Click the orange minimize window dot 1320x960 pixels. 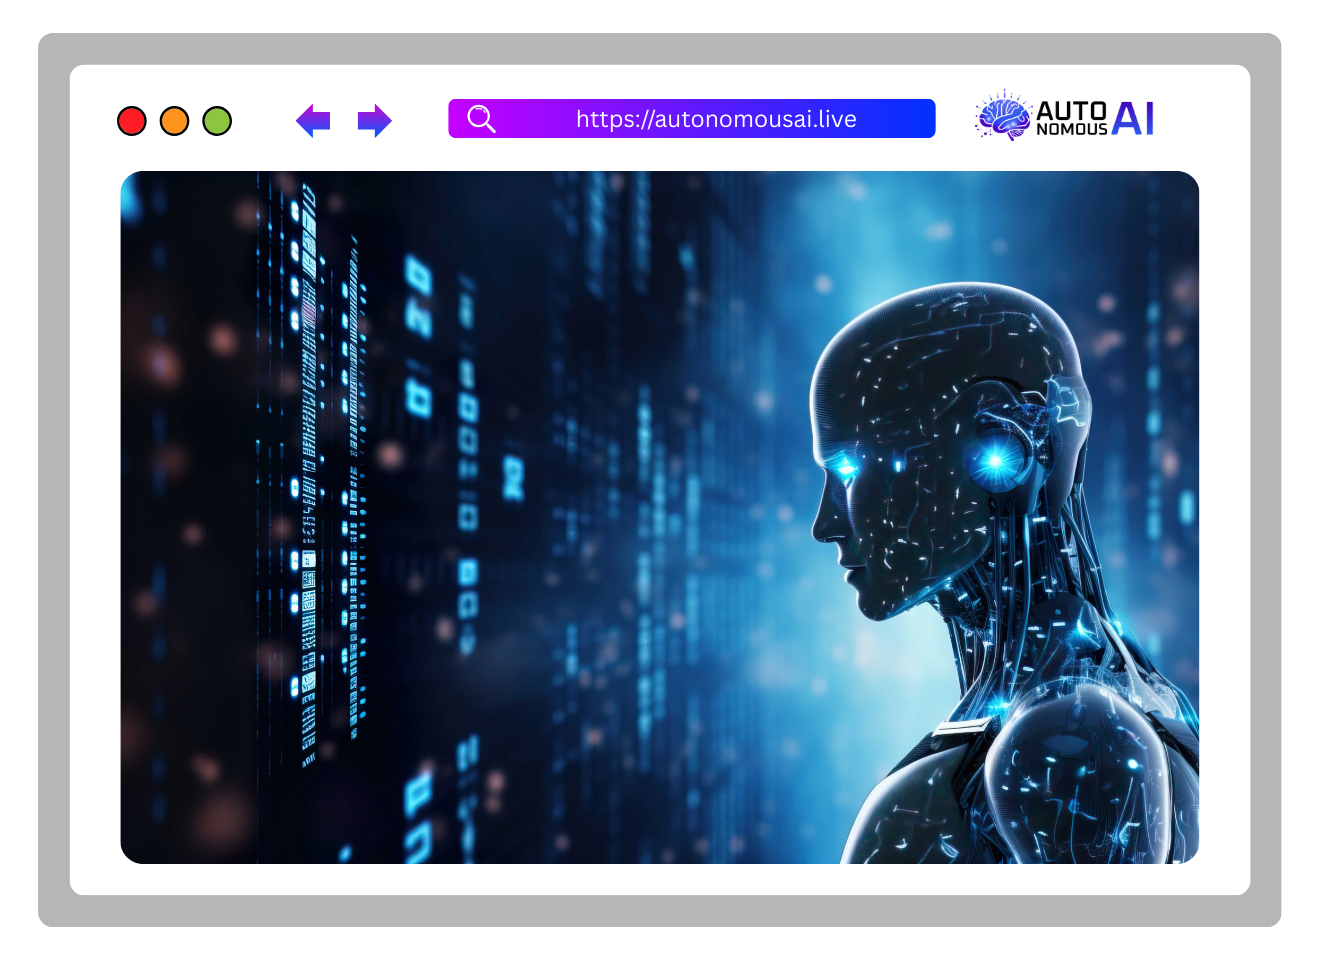pos(175,121)
